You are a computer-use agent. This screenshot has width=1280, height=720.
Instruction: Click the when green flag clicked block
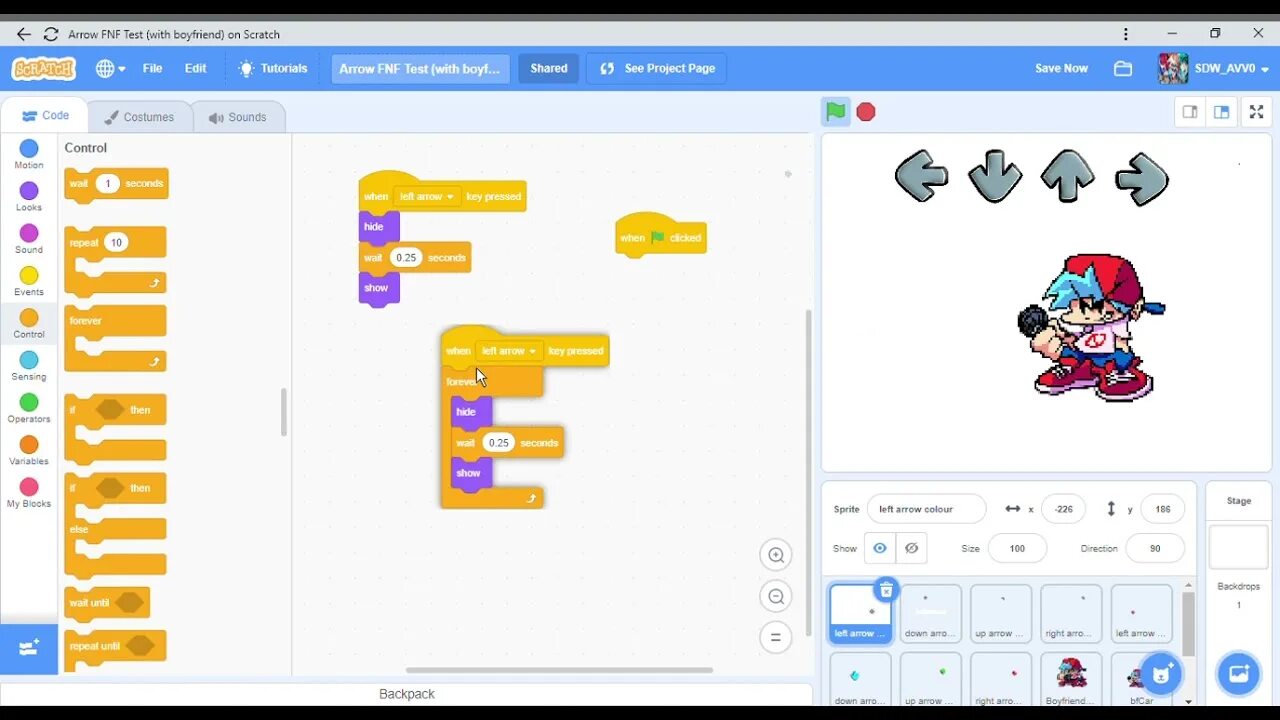[661, 236]
